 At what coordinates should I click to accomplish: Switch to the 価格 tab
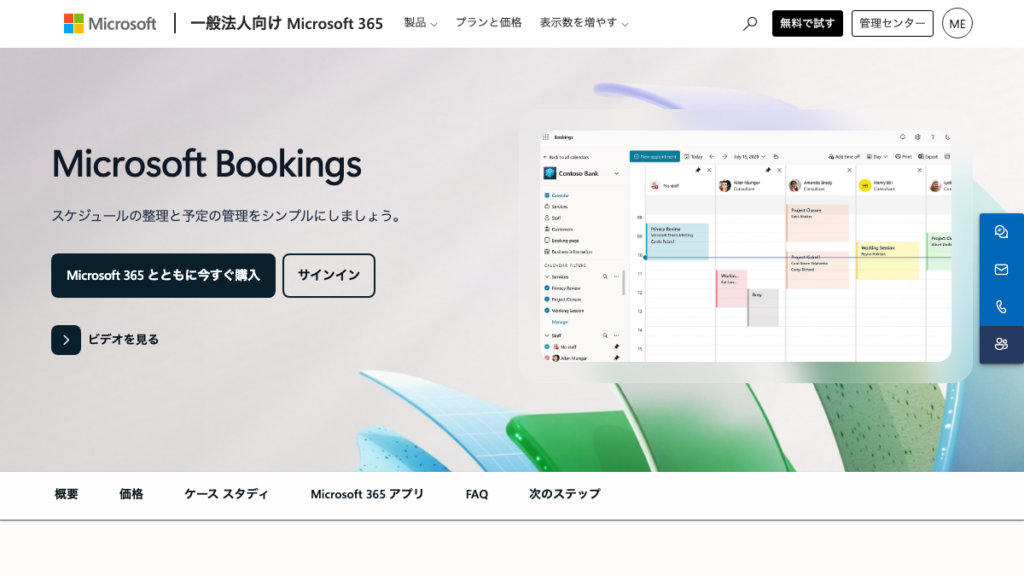point(131,494)
